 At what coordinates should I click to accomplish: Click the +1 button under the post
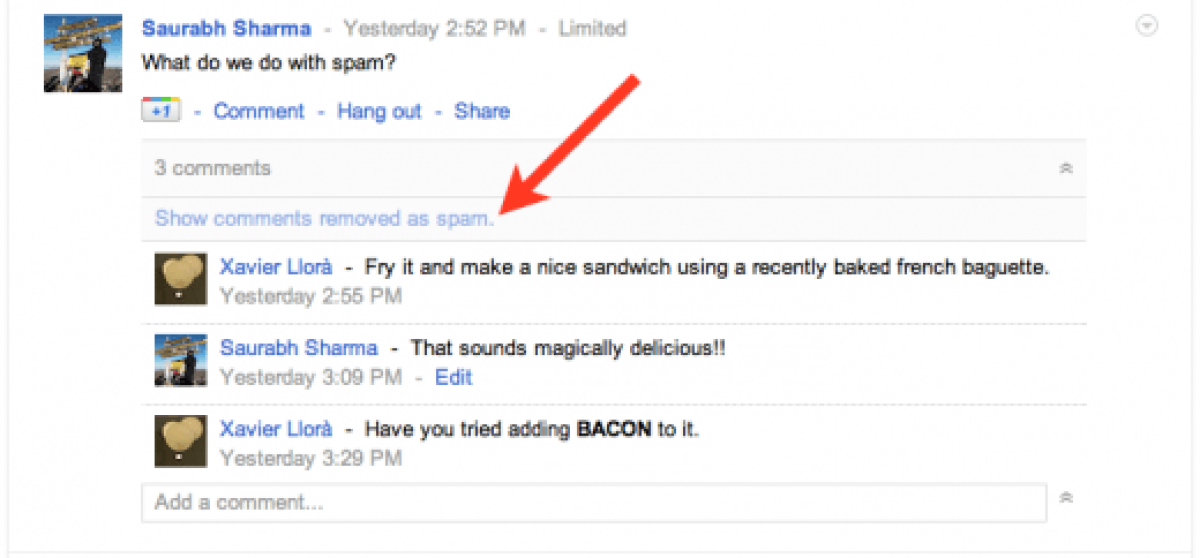[160, 111]
